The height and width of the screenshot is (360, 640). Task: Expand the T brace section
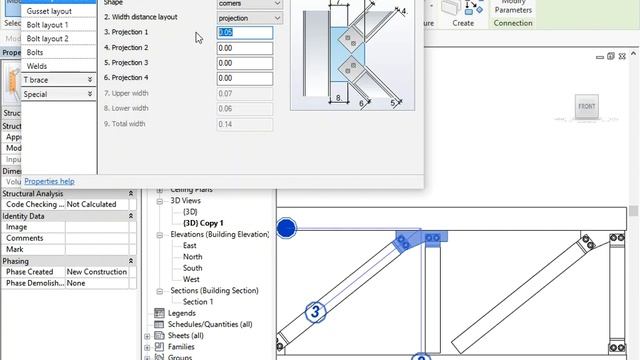(58, 80)
